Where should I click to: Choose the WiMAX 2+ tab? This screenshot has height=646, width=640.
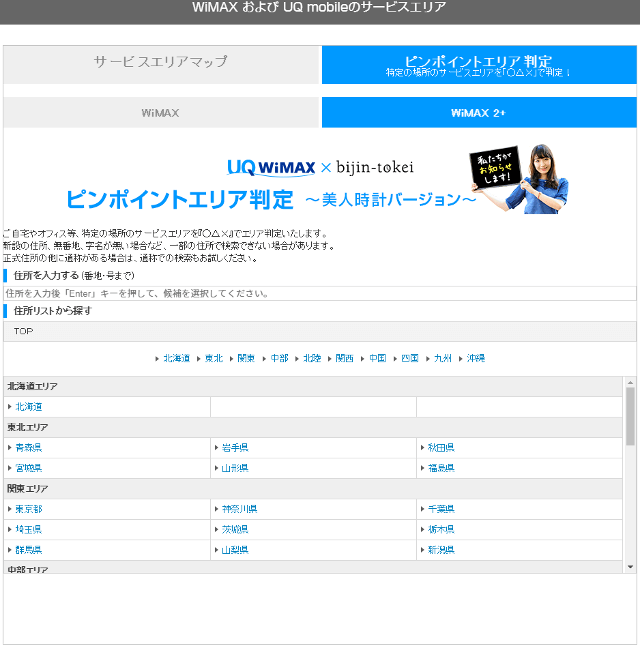(479, 112)
